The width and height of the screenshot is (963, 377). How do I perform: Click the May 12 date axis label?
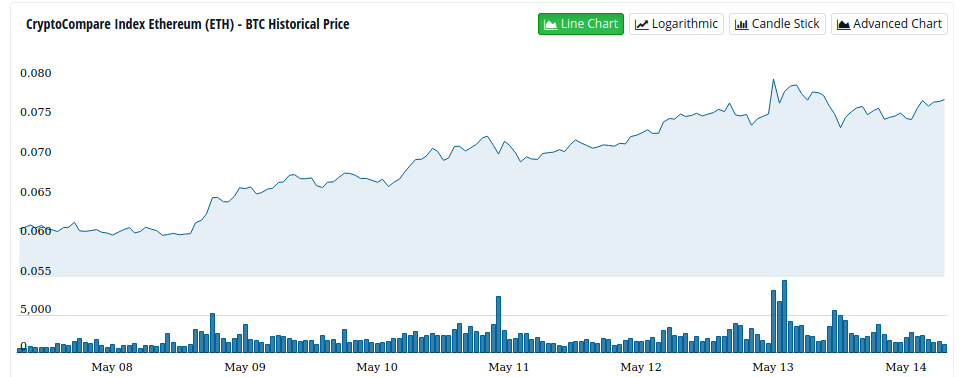point(641,368)
